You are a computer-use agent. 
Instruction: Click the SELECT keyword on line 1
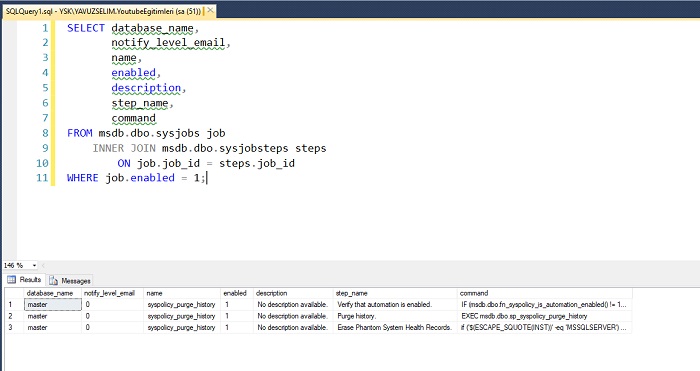tap(86, 28)
